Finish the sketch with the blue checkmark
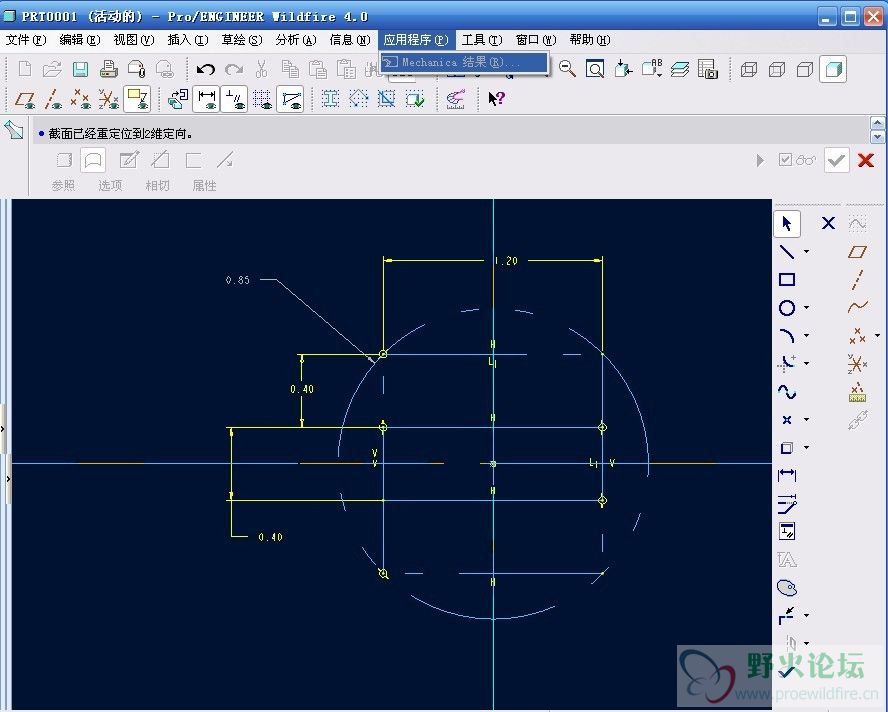888x712 pixels. click(787, 671)
